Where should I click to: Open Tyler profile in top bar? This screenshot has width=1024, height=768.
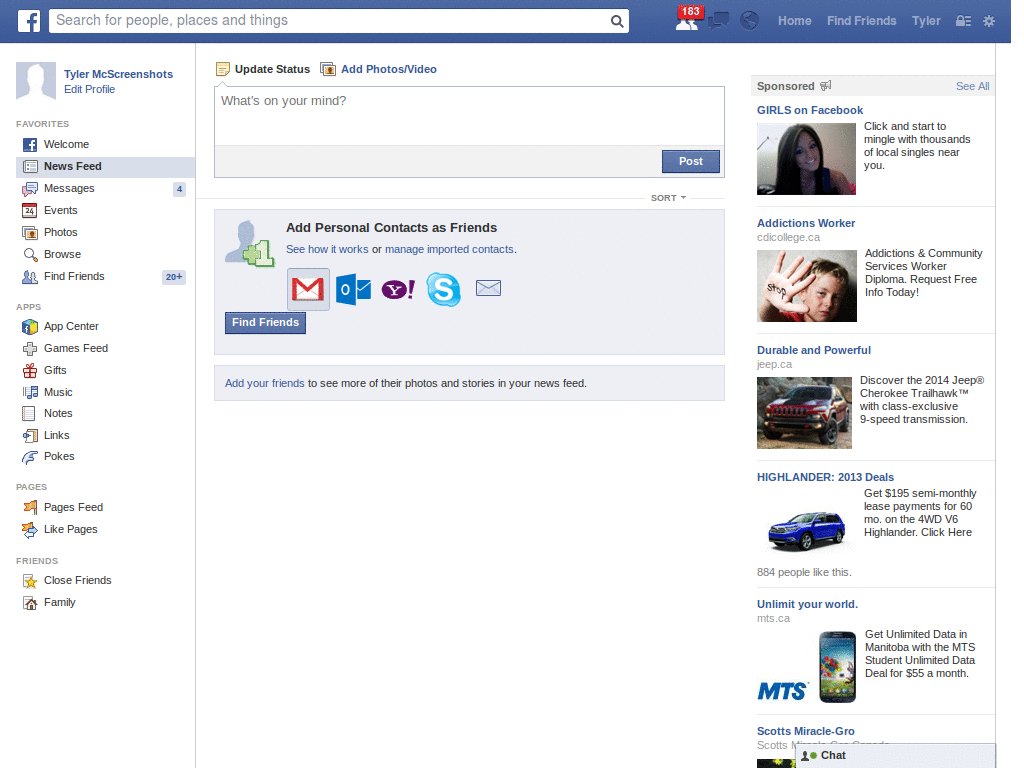pos(926,21)
